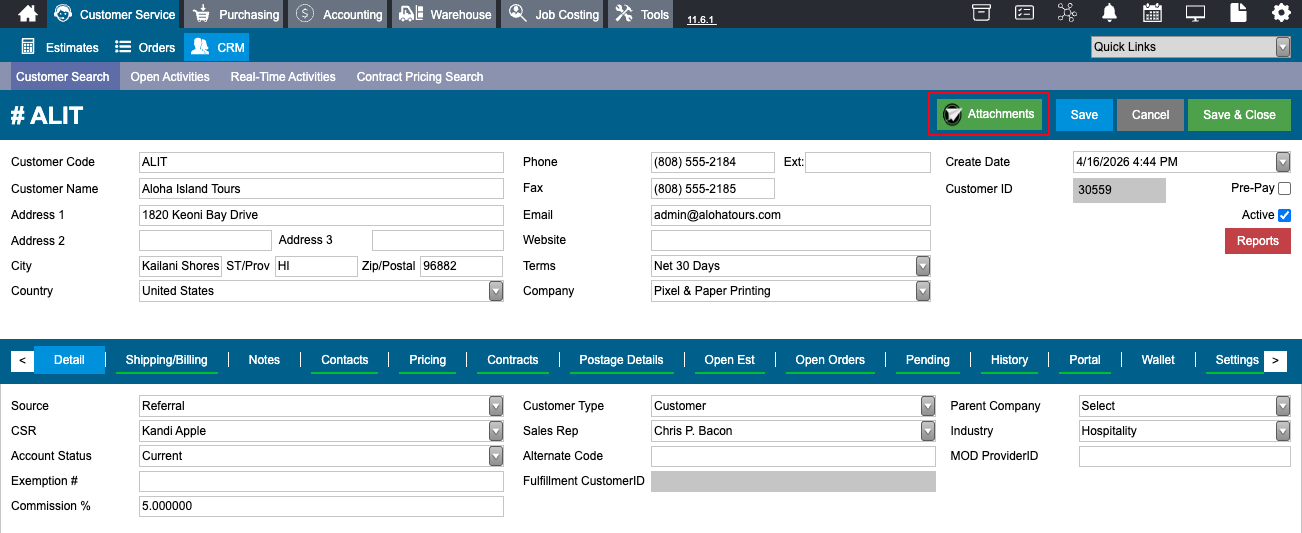Click the Phone Ext input field
Viewport: 1302px width, 533px height.
(x=868, y=162)
